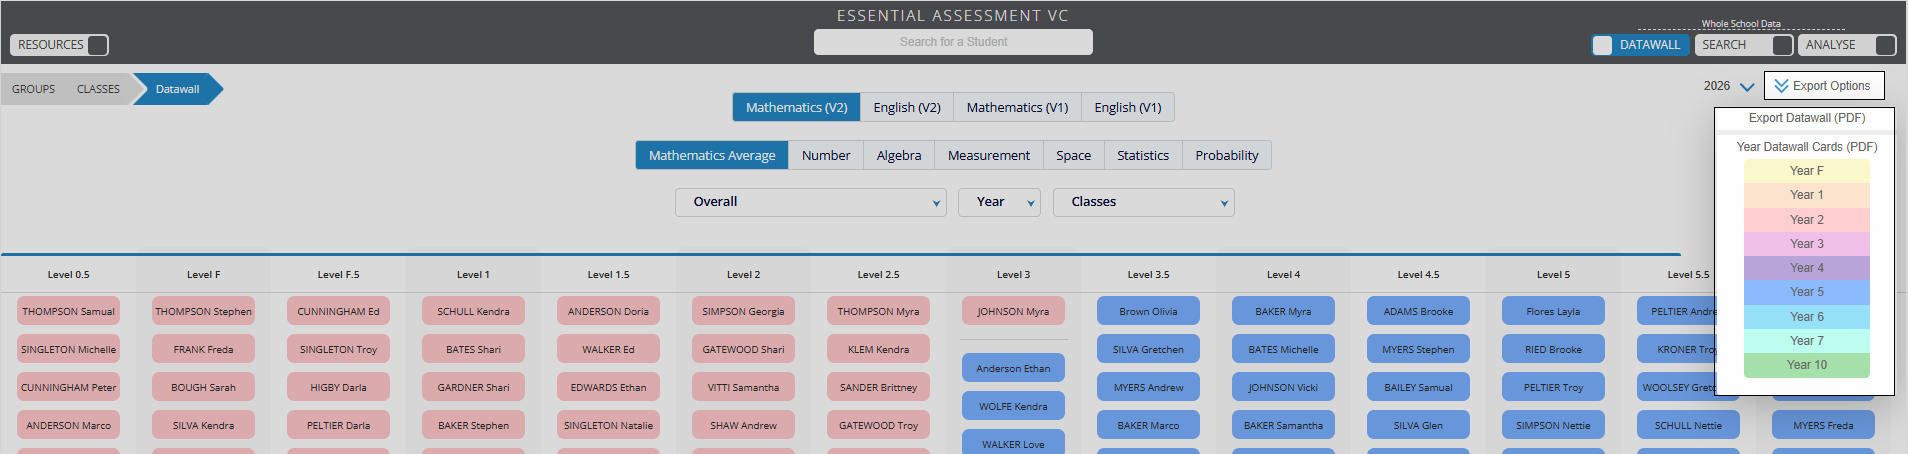Viewport: 1908px width, 454px height.
Task: Select the Number strand
Action: point(826,155)
